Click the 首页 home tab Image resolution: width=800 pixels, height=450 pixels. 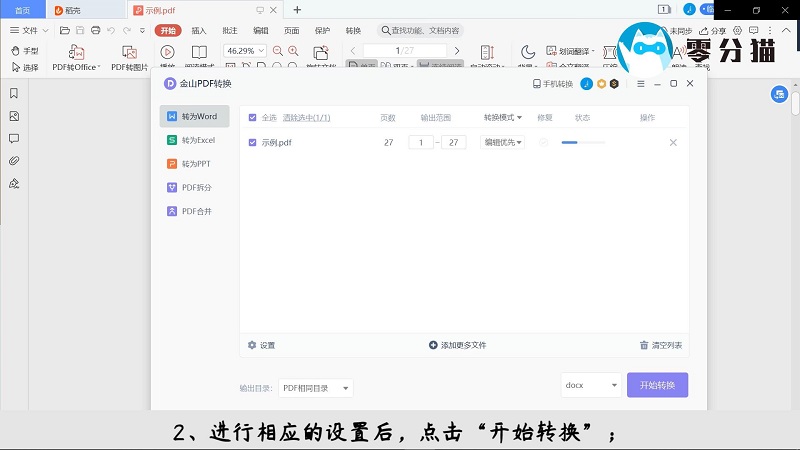[x=22, y=10]
